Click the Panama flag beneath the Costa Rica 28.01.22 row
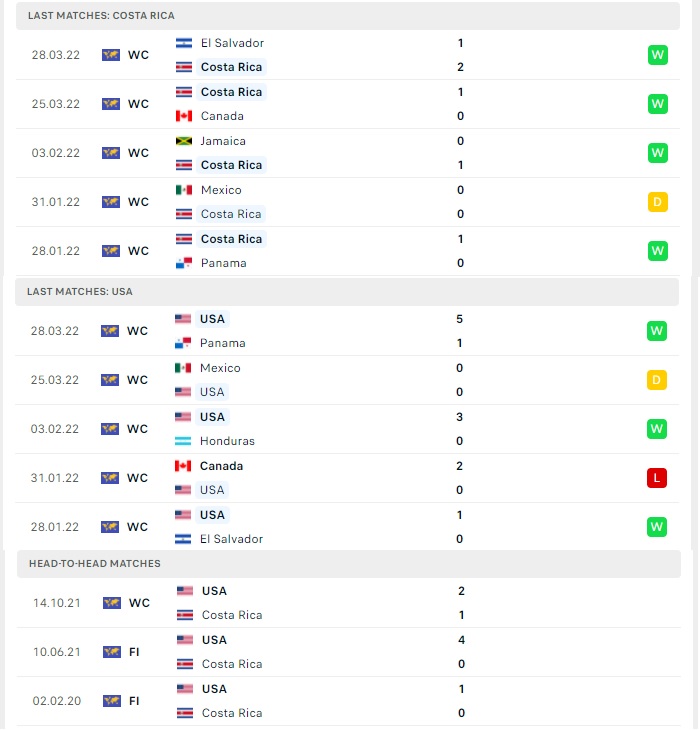Image resolution: width=700 pixels, height=730 pixels. pos(184,263)
